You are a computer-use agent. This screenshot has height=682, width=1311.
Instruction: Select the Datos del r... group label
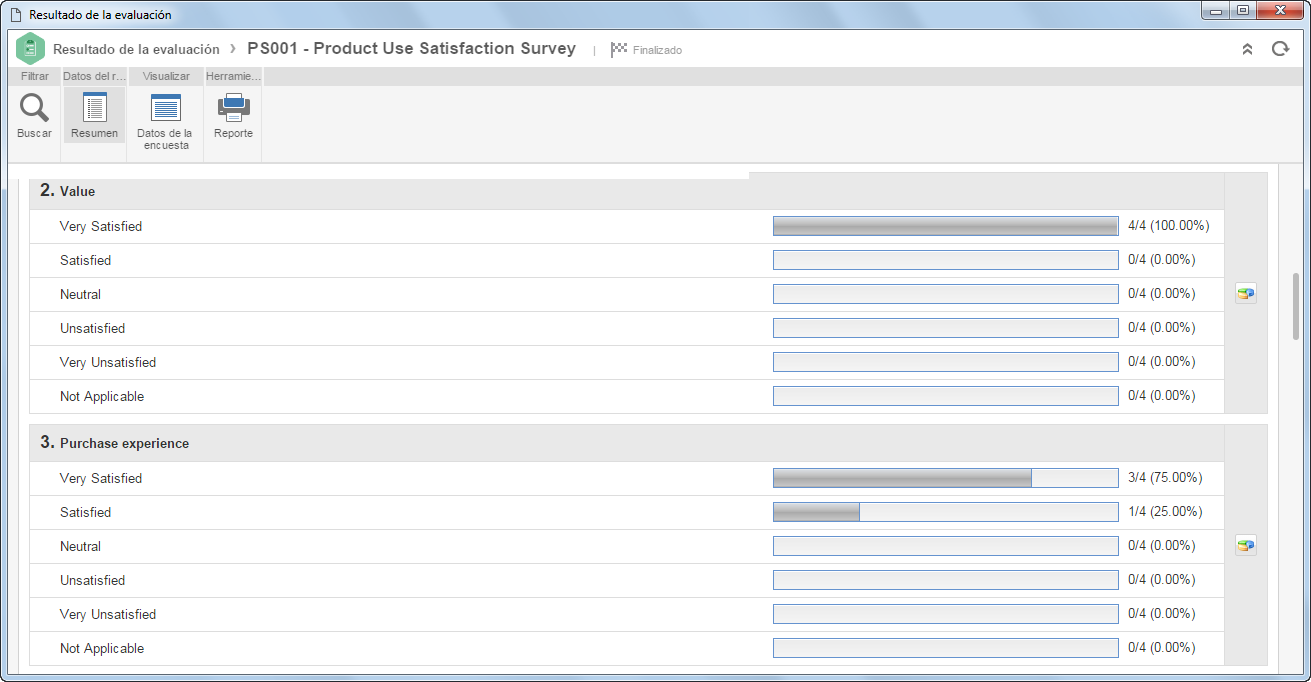pyautogui.click(x=94, y=76)
